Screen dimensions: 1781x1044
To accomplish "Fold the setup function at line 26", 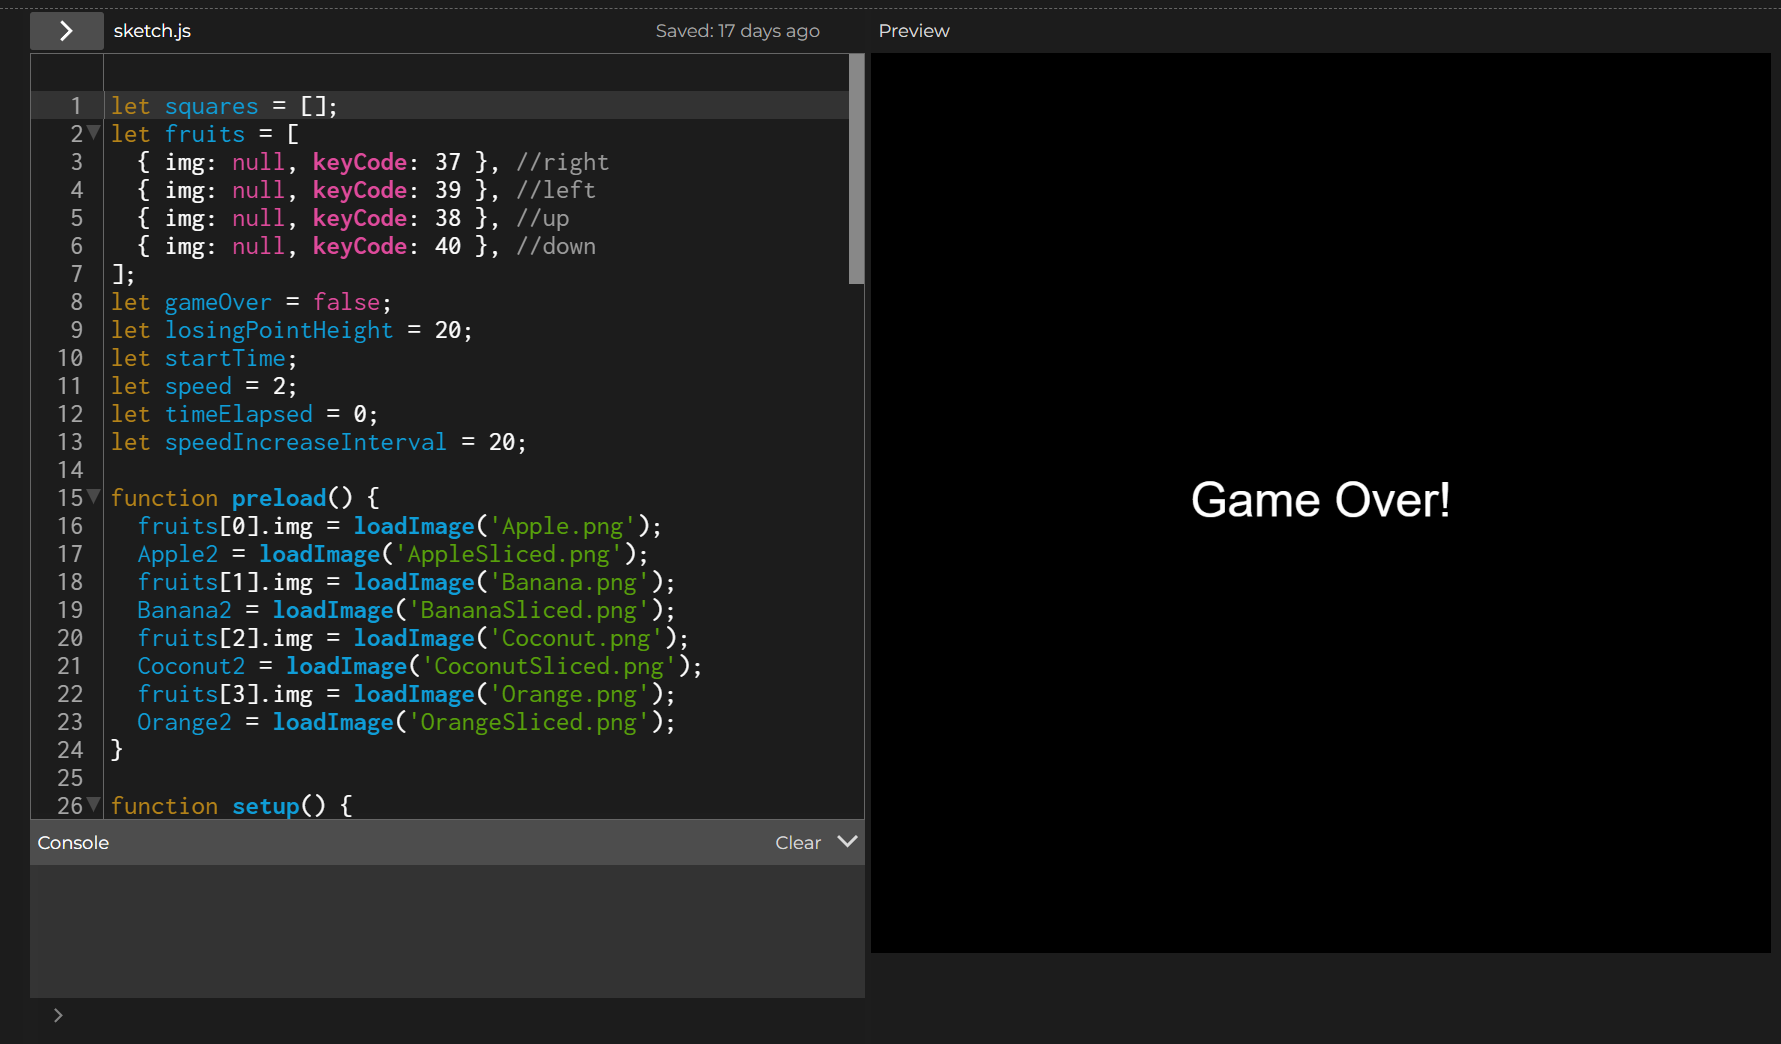I will click(94, 805).
